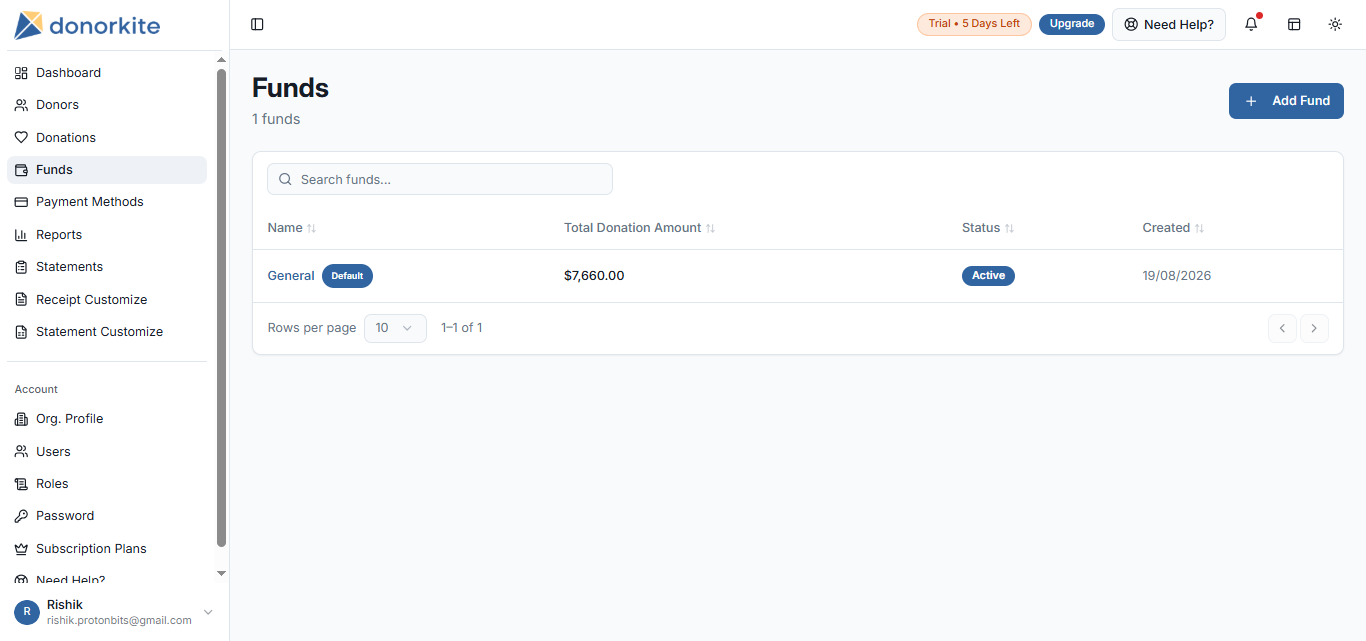
Task: Click the sidebar scroll up arrow
Action: pos(221,61)
